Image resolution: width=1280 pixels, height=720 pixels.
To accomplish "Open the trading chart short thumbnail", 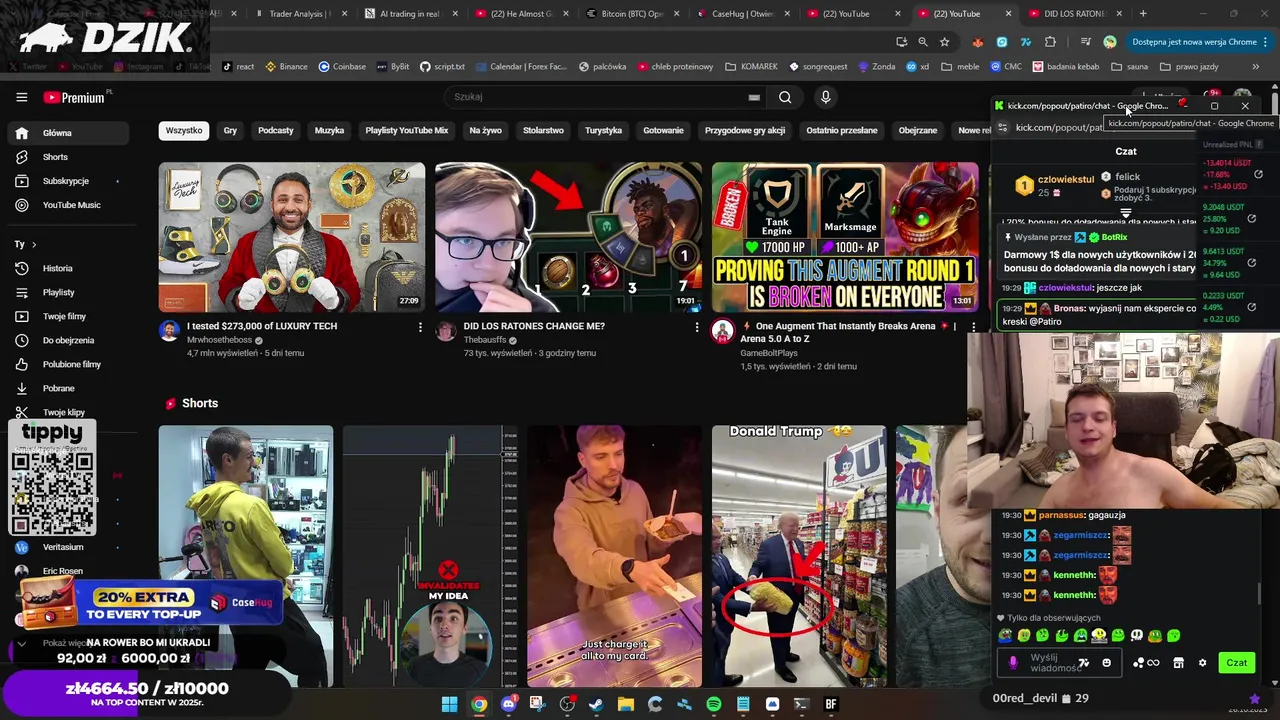I will click(430, 556).
